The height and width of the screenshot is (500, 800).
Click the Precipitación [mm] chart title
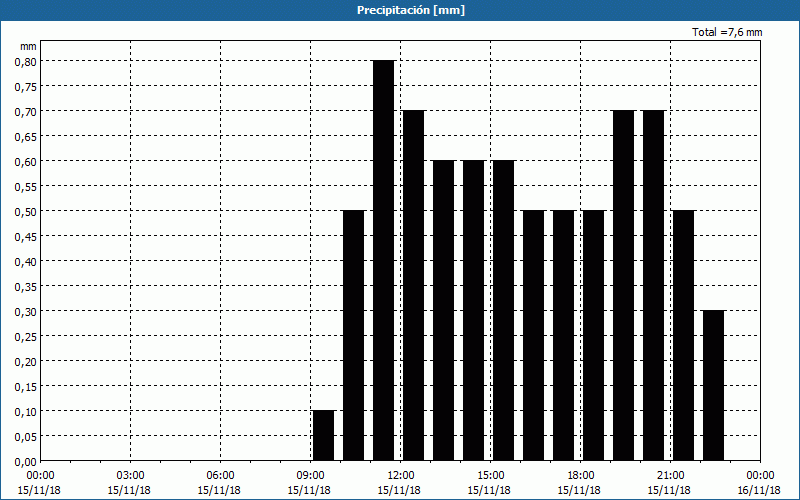[x=411, y=10]
